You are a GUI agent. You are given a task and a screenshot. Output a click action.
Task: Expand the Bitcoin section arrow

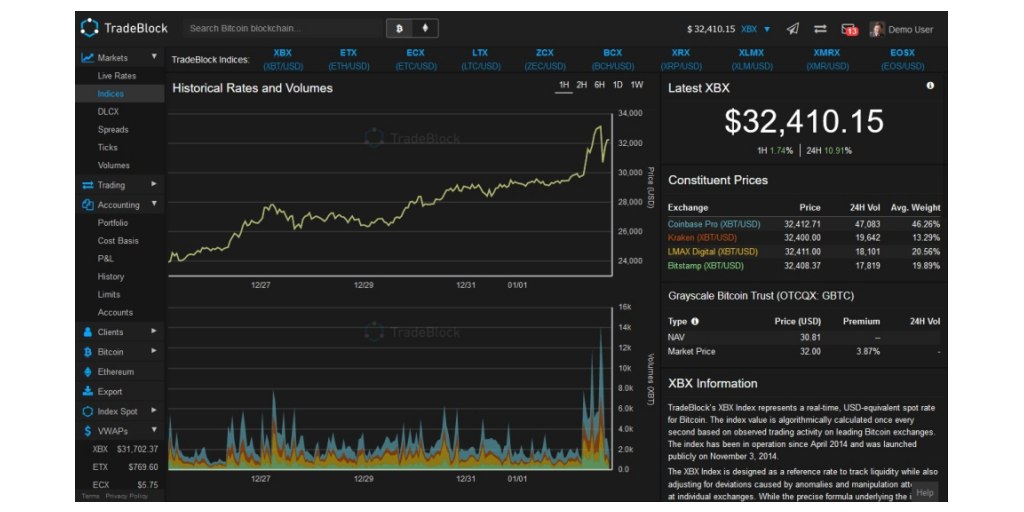click(x=154, y=351)
